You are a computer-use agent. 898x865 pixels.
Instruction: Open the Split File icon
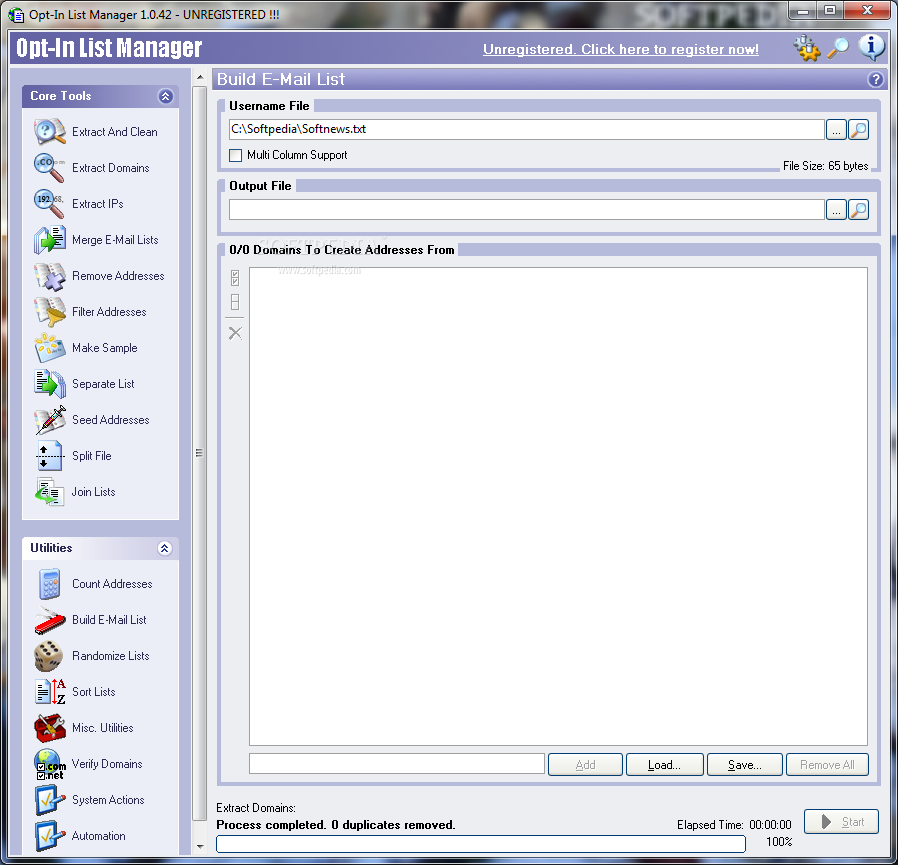[x=49, y=456]
